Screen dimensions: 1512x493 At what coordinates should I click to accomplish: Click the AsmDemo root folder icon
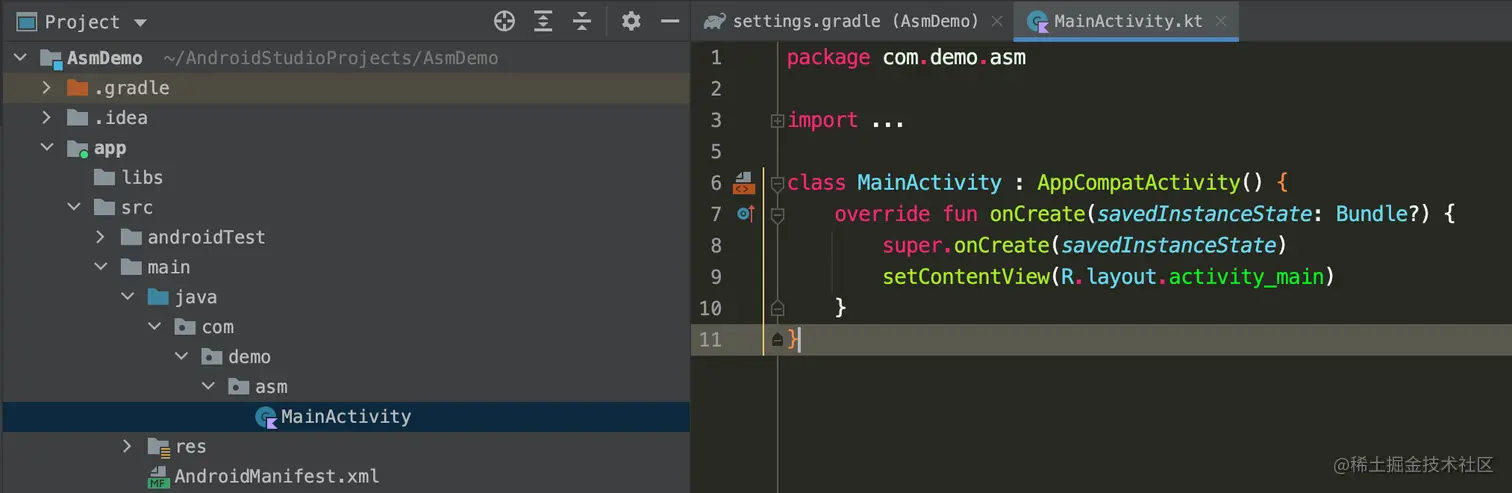[x=51, y=58]
